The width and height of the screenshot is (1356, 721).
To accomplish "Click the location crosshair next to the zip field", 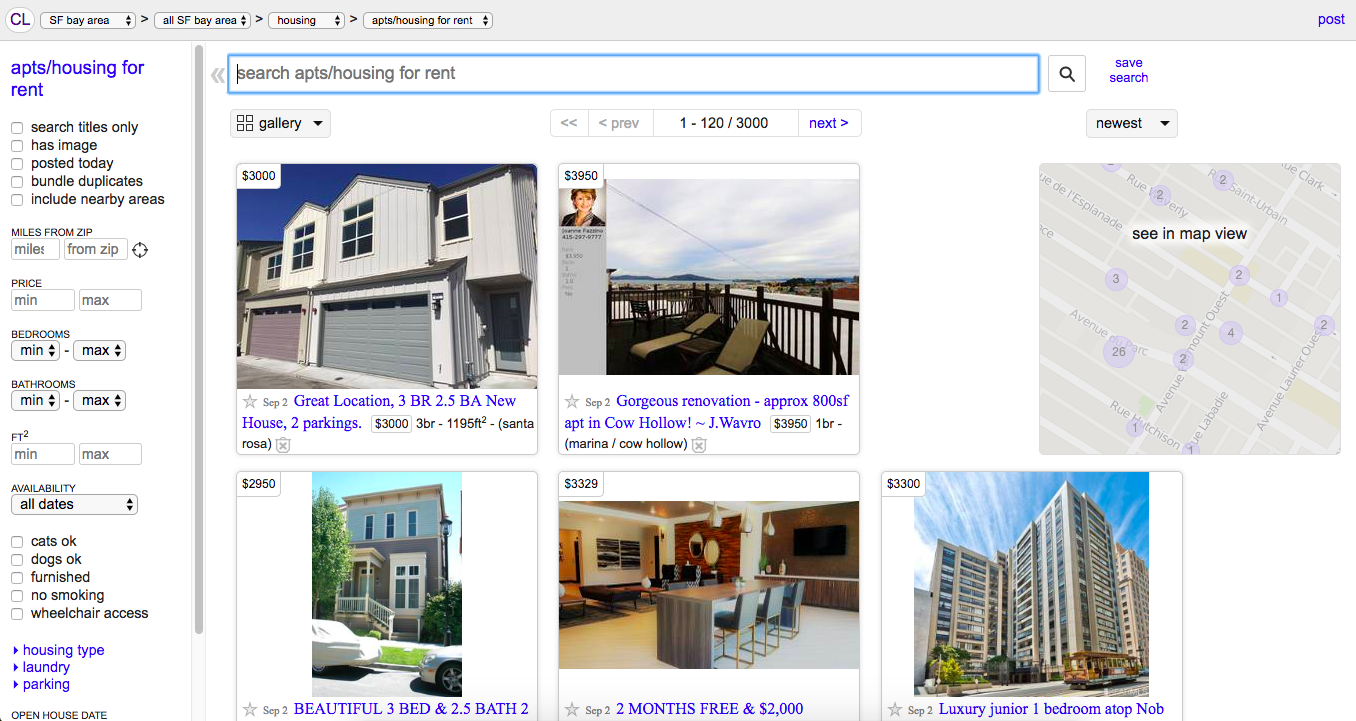I will point(140,250).
